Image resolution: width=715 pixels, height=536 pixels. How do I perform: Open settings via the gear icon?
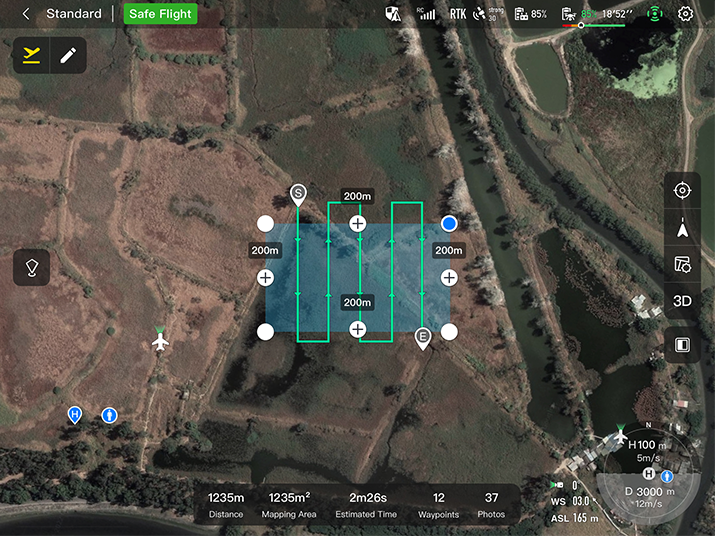click(685, 14)
